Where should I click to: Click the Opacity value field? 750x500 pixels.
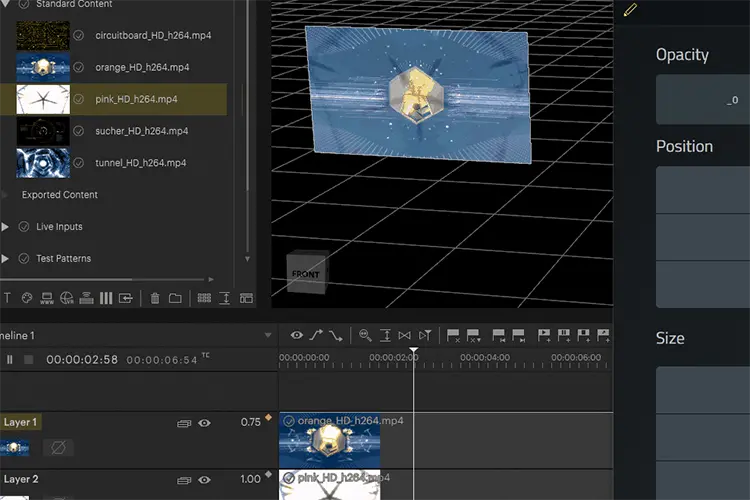pos(703,100)
